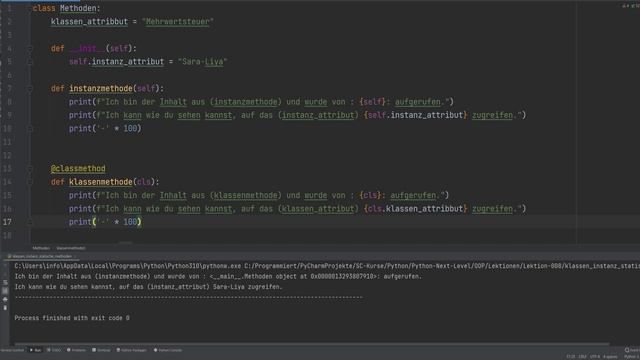
Task: Collapse the instanzmethode fold marker
Action: pos(30,89)
